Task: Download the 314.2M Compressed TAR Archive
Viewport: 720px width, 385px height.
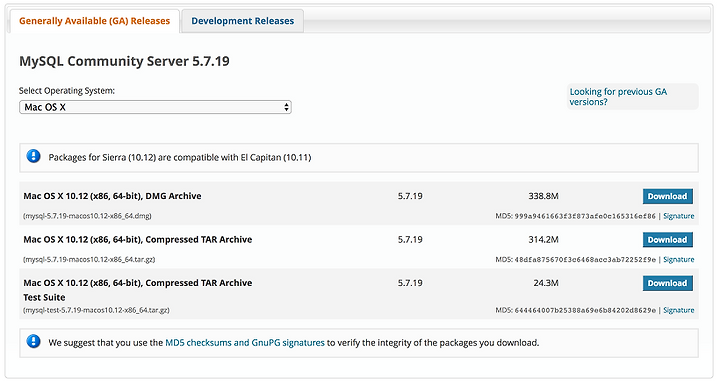Action: coord(668,240)
